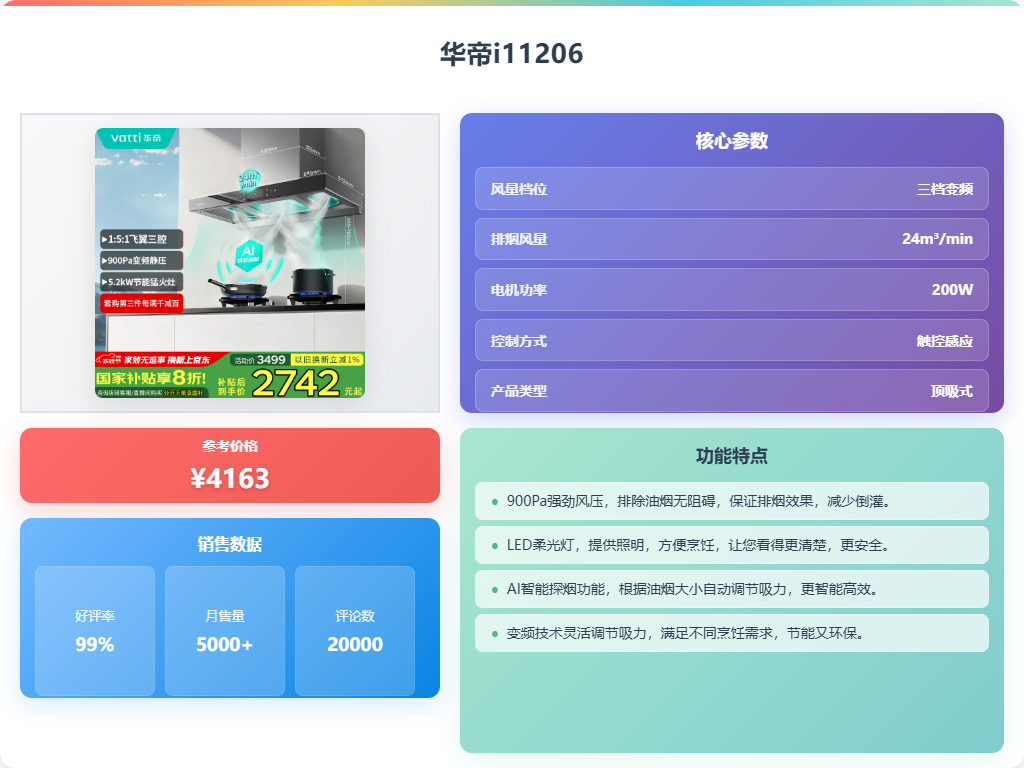1024x768 pixels.
Task: Click the 产品类型 顶吸式 parameter row
Action: 731,391
